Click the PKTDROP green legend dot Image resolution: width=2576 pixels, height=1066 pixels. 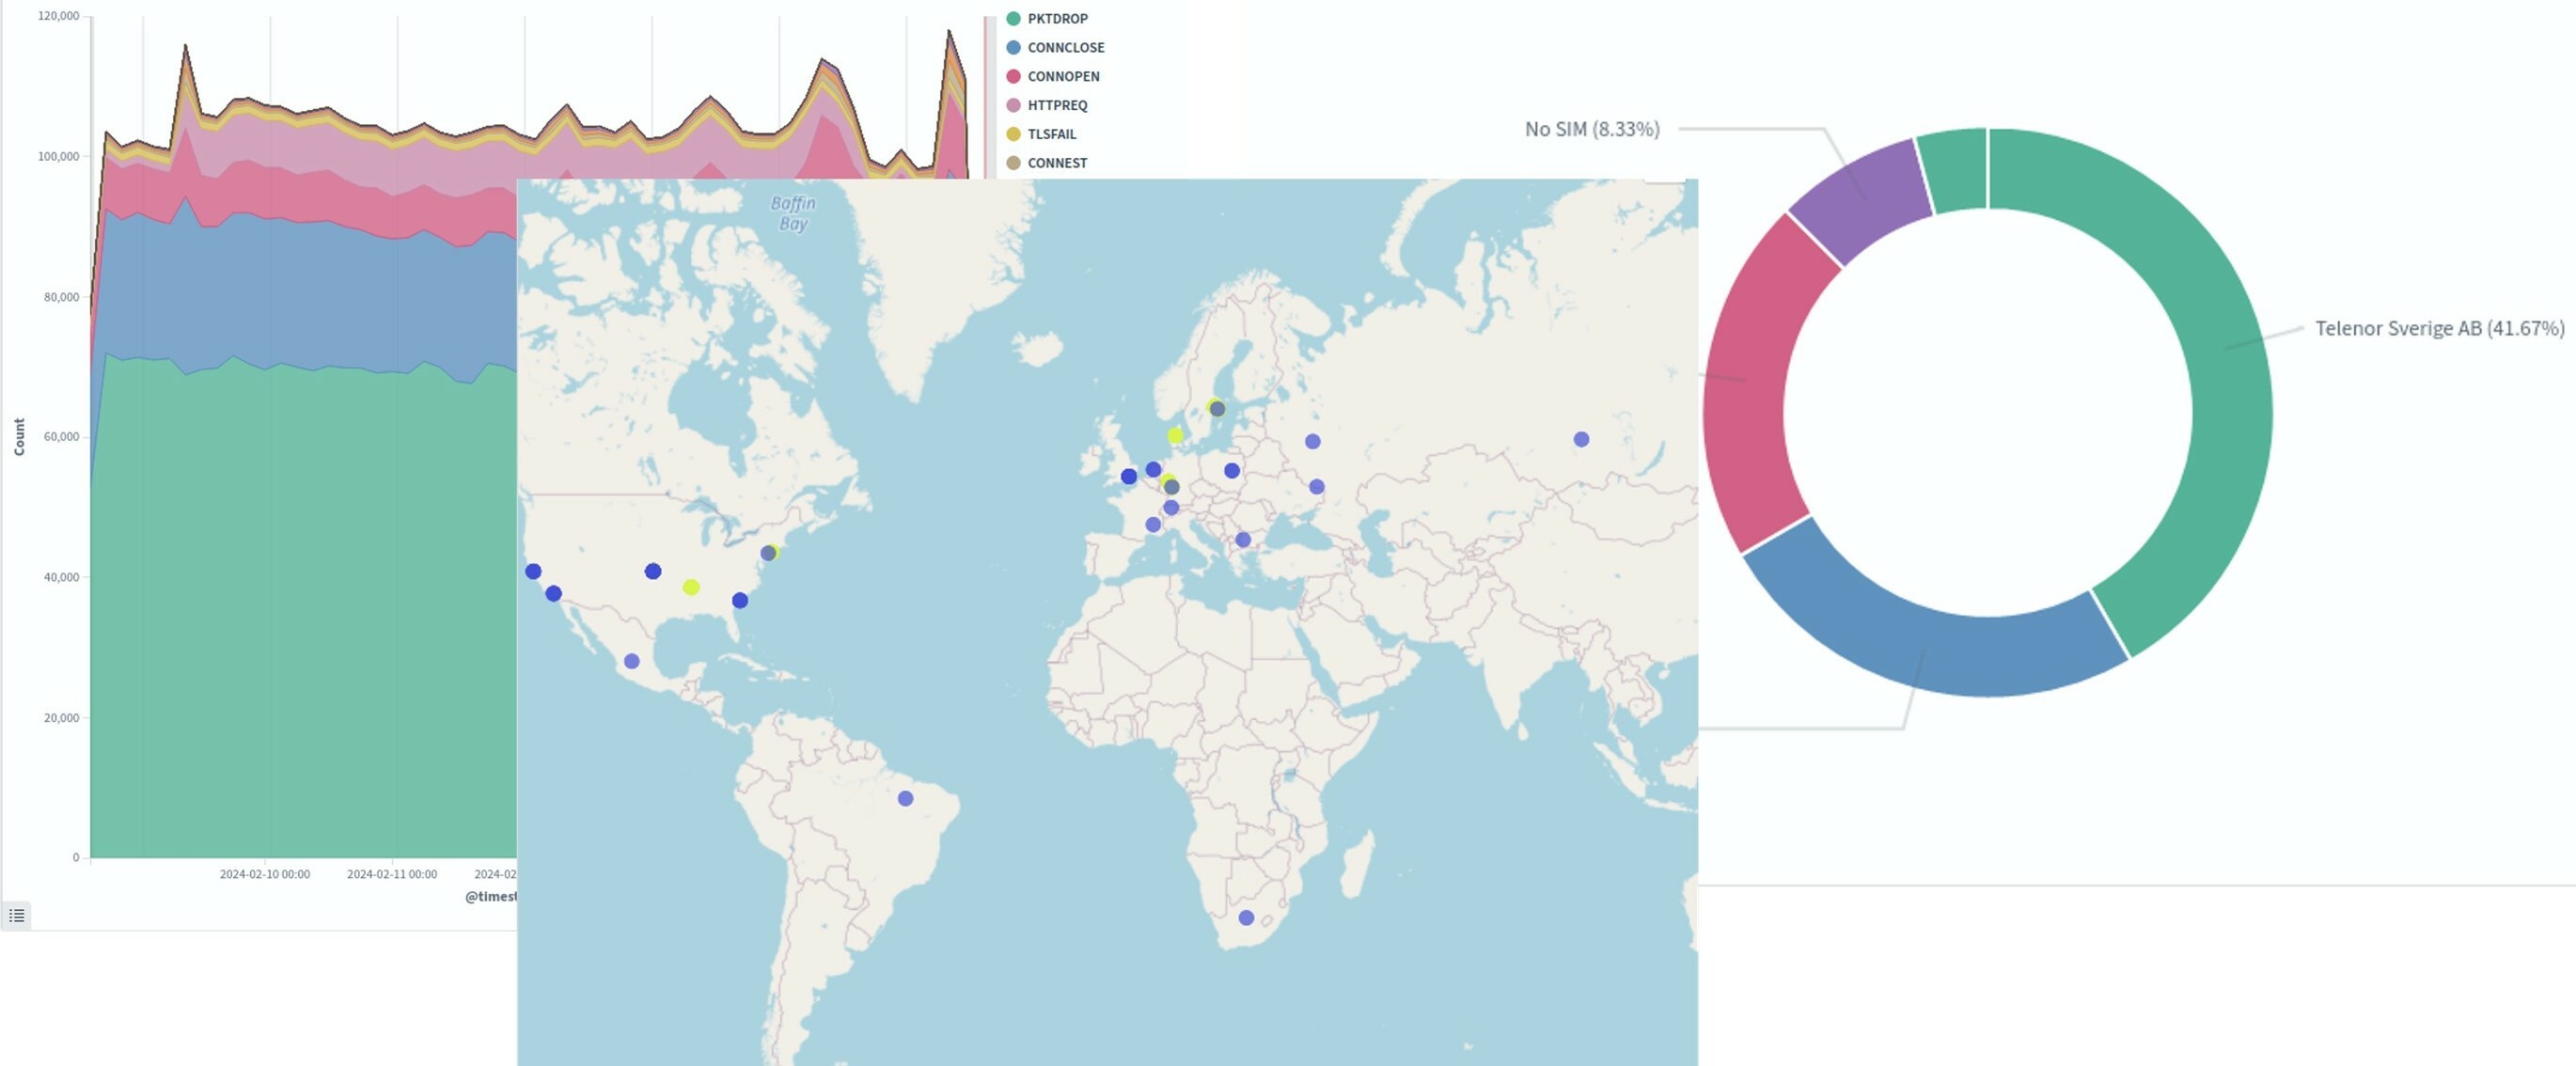1013,19
